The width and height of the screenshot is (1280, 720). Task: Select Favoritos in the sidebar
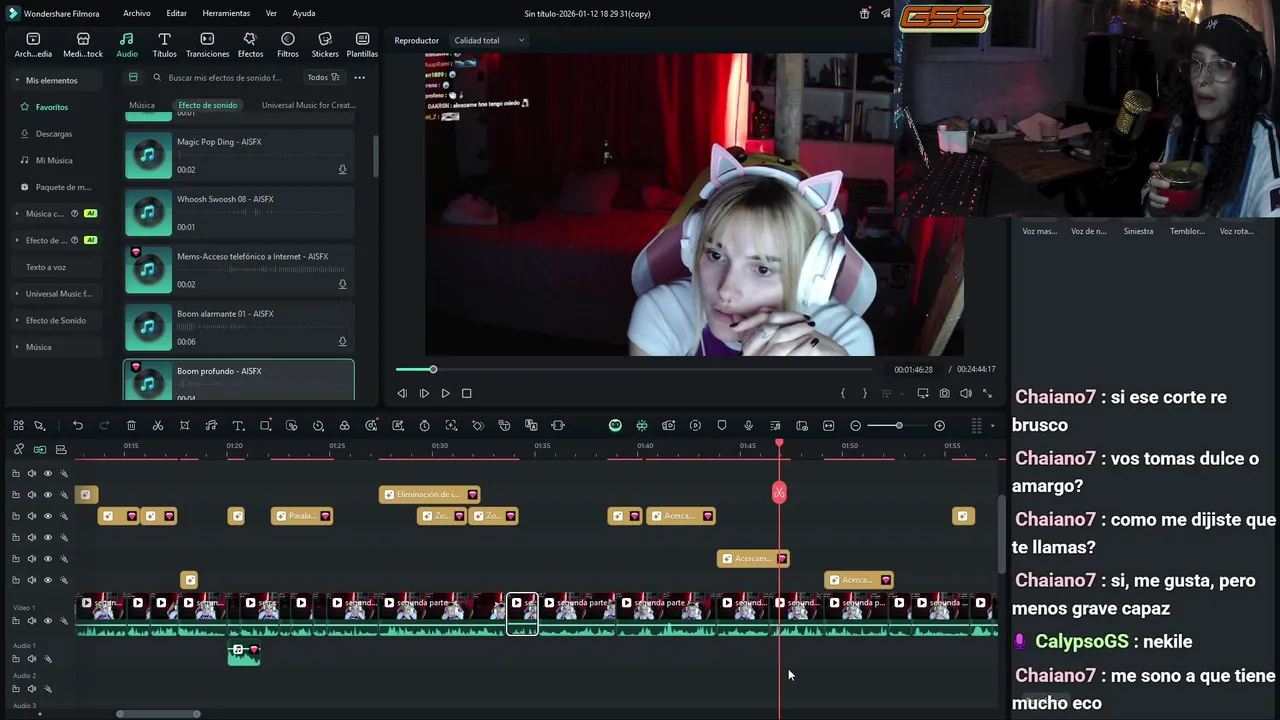pyautogui.click(x=52, y=107)
